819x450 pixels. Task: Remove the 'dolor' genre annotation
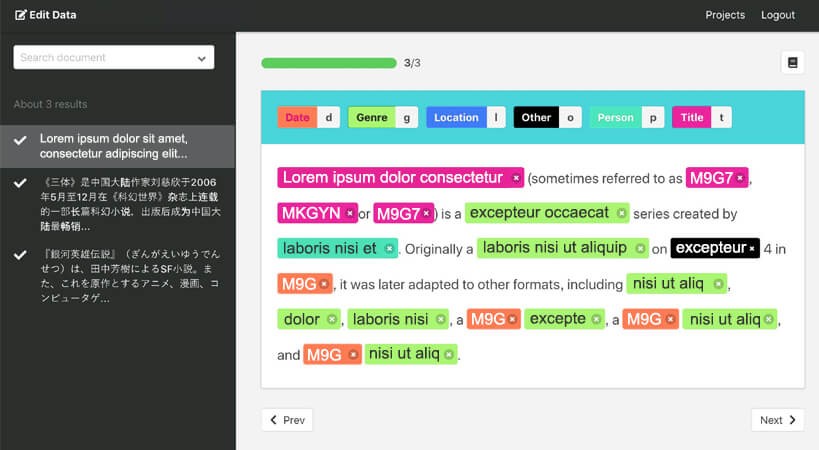coord(332,320)
